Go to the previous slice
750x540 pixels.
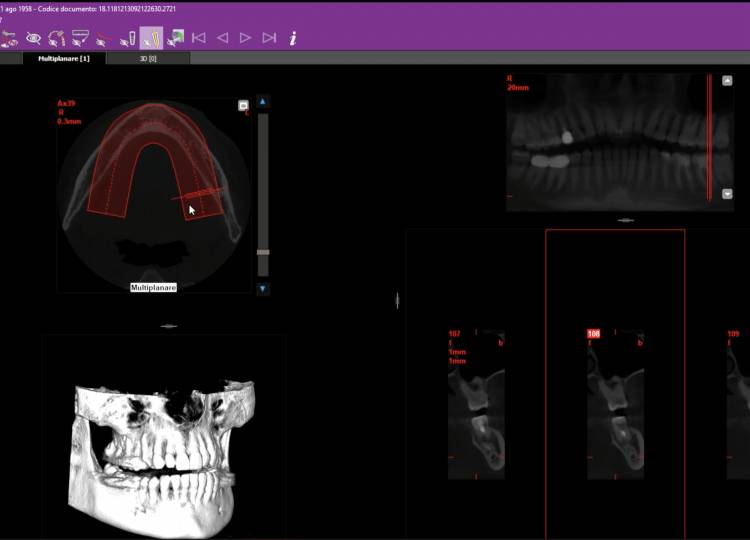pyautogui.click(x=222, y=38)
